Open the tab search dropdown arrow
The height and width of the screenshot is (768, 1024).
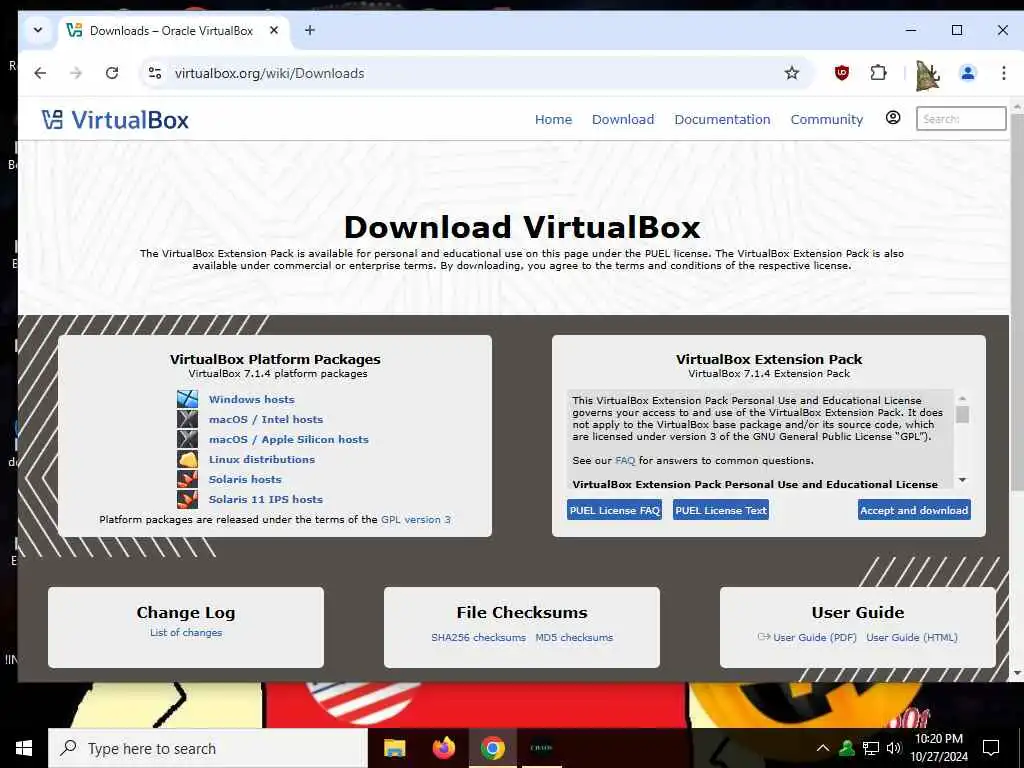[x=38, y=30]
